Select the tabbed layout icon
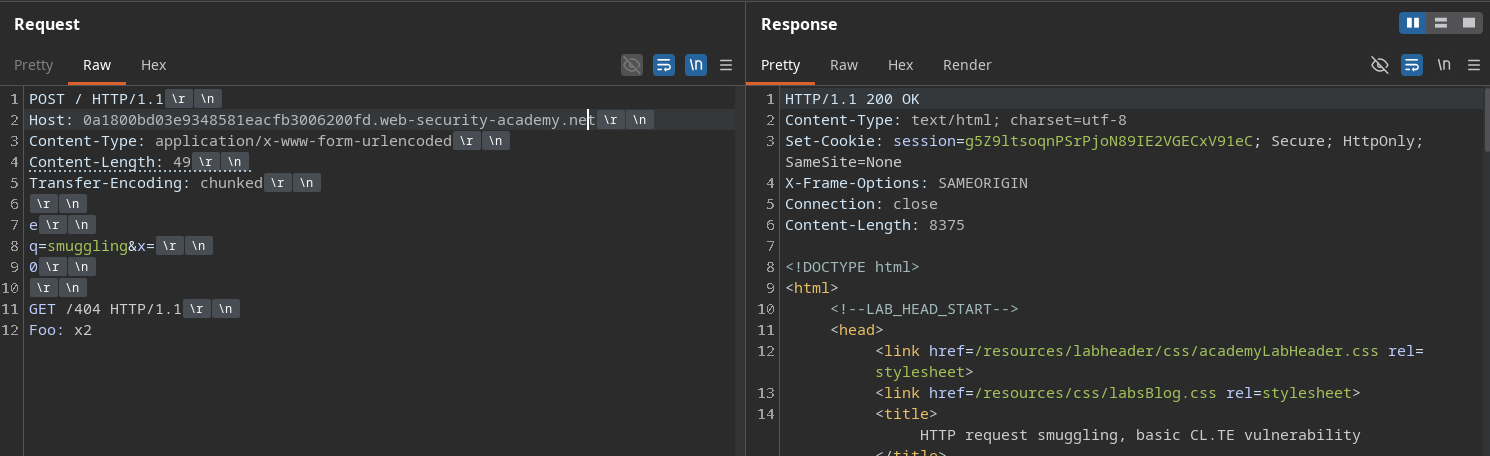1490x456 pixels. tap(1469, 22)
